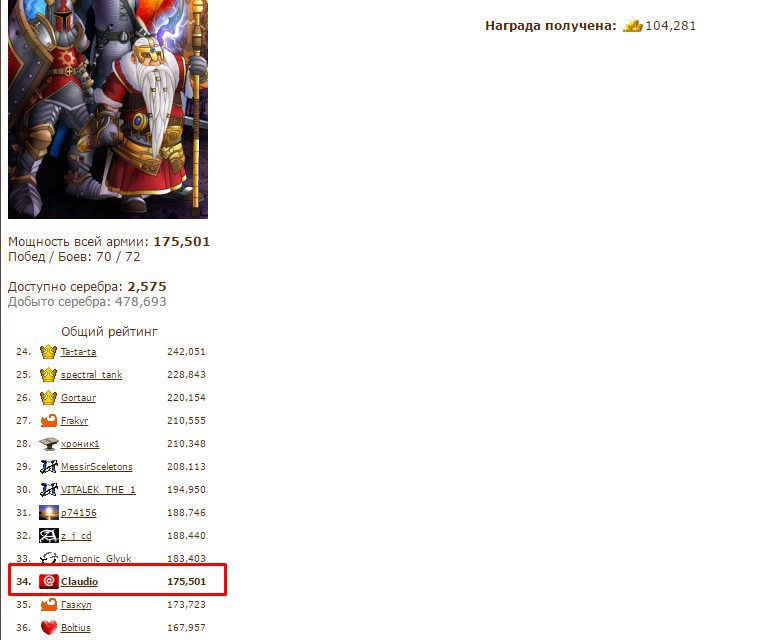Click the red heart icon beside Boltius
This screenshot has height=640, width=771.
pos(48,628)
